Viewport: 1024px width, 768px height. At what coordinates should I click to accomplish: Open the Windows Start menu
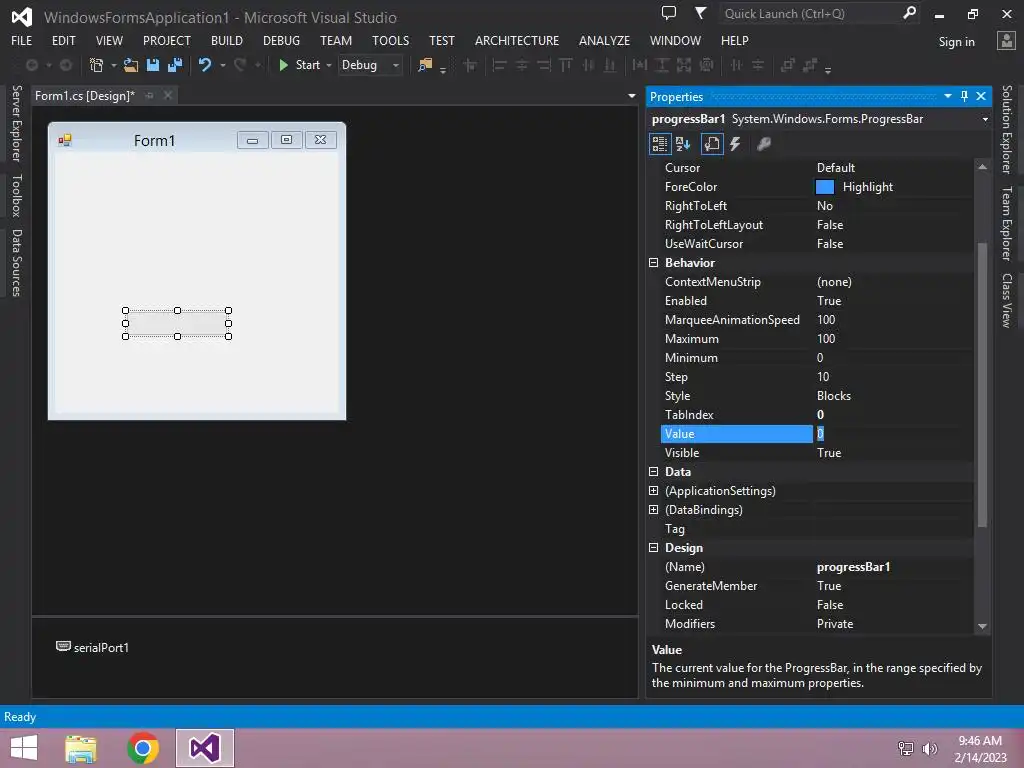24,748
